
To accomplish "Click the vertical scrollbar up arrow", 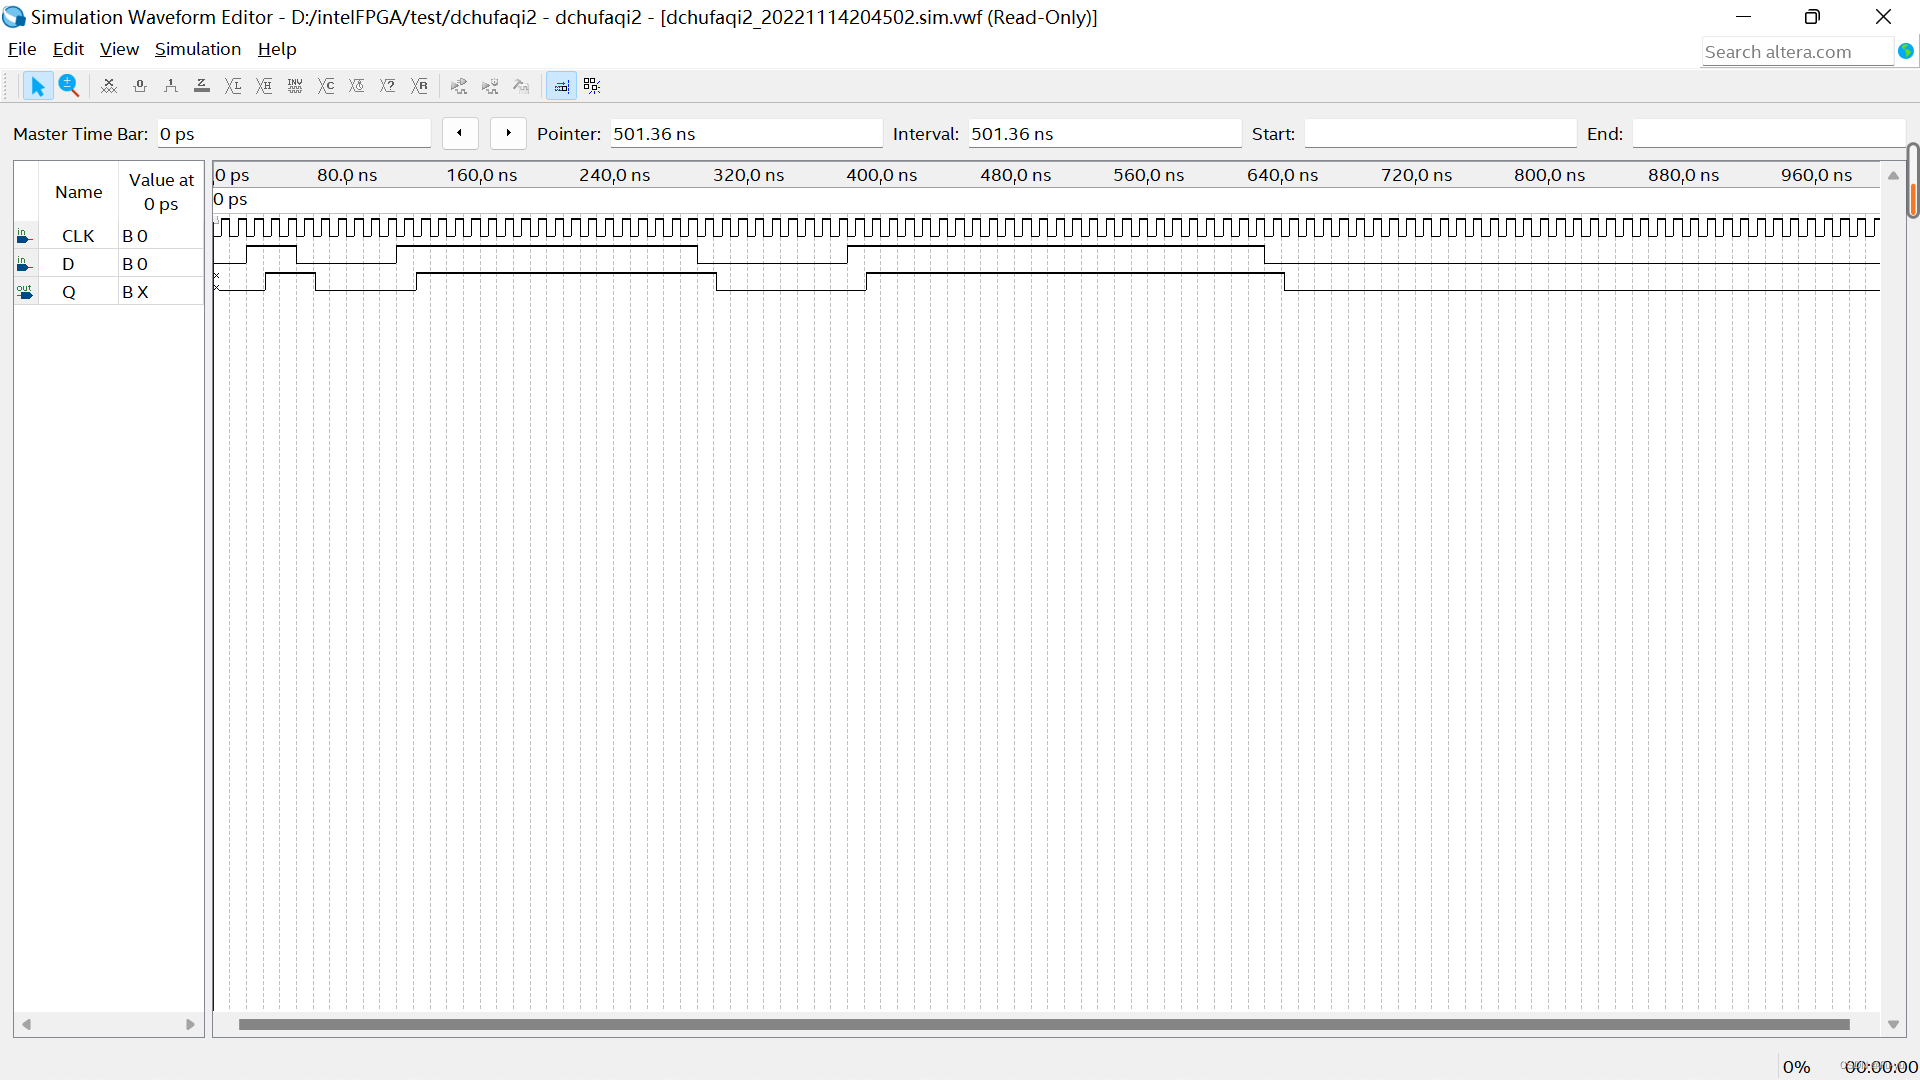I will (1893, 175).
